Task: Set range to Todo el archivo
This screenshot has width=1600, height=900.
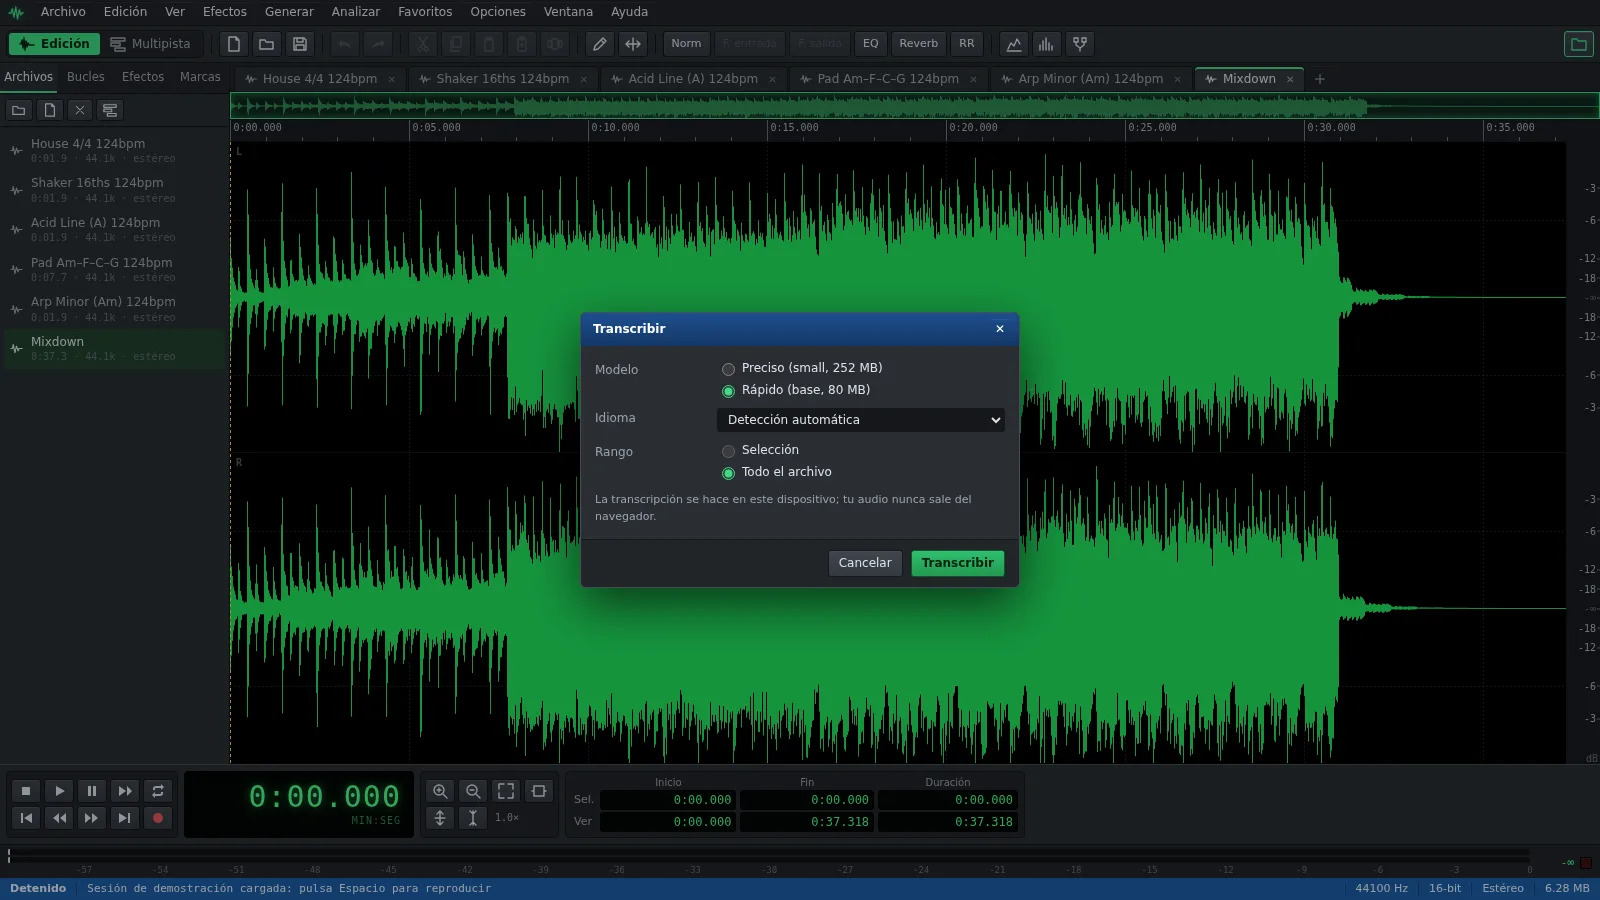Action: [728, 473]
